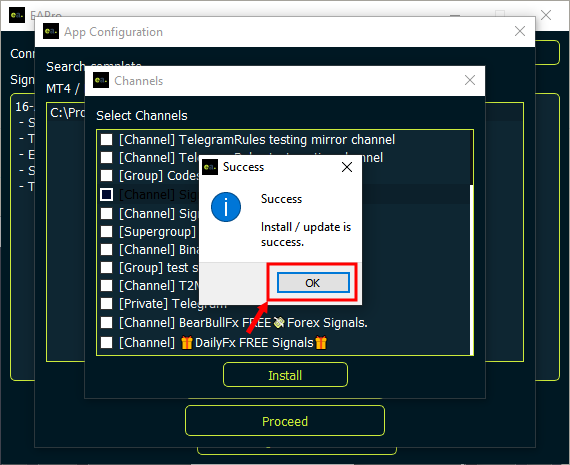Viewport: 570px width, 465px height.
Task: Check the [Channel] Bina... checkbox
Action: [107, 249]
